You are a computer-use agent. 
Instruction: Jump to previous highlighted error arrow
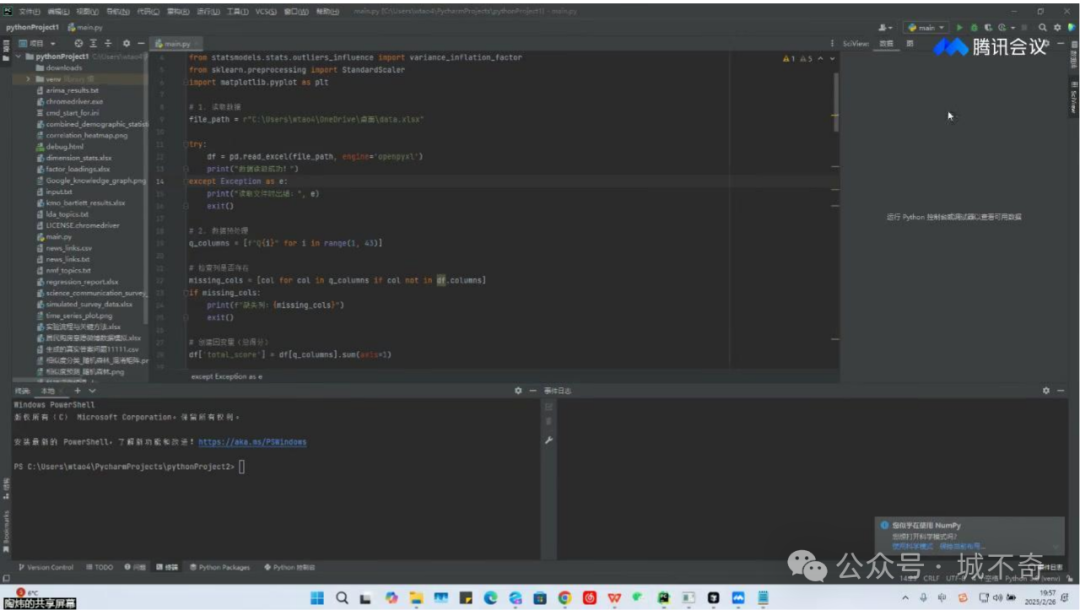820,59
